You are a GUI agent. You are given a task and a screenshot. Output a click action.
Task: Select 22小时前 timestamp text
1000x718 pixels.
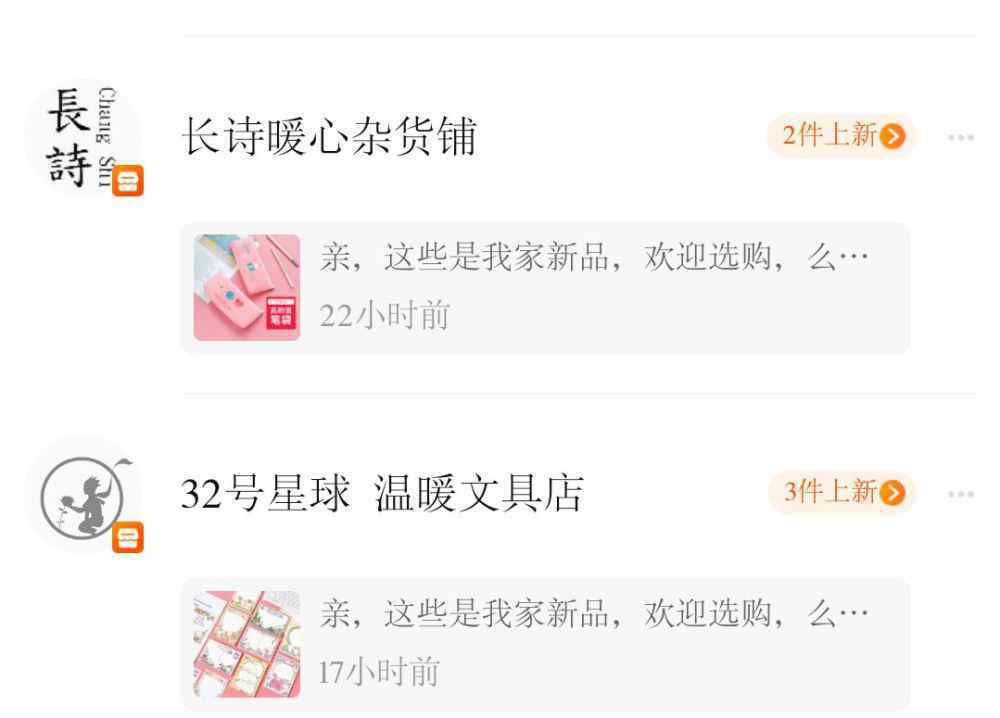pyautogui.click(x=385, y=315)
